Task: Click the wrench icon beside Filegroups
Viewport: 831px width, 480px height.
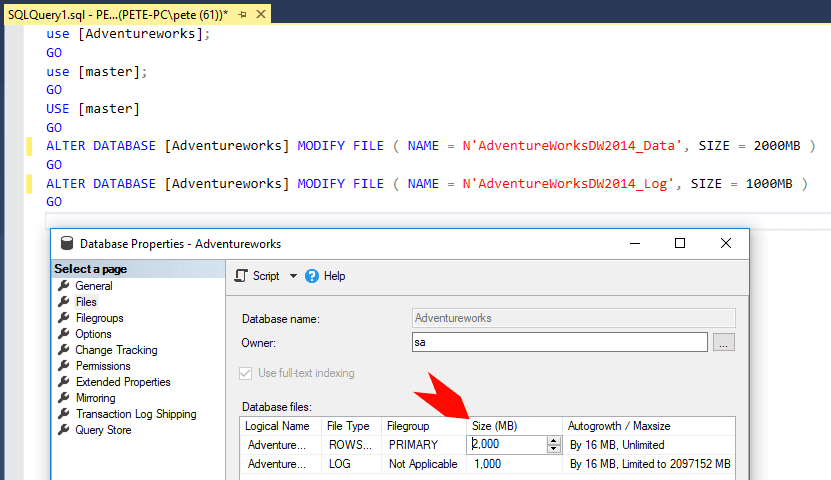Action: coord(64,317)
